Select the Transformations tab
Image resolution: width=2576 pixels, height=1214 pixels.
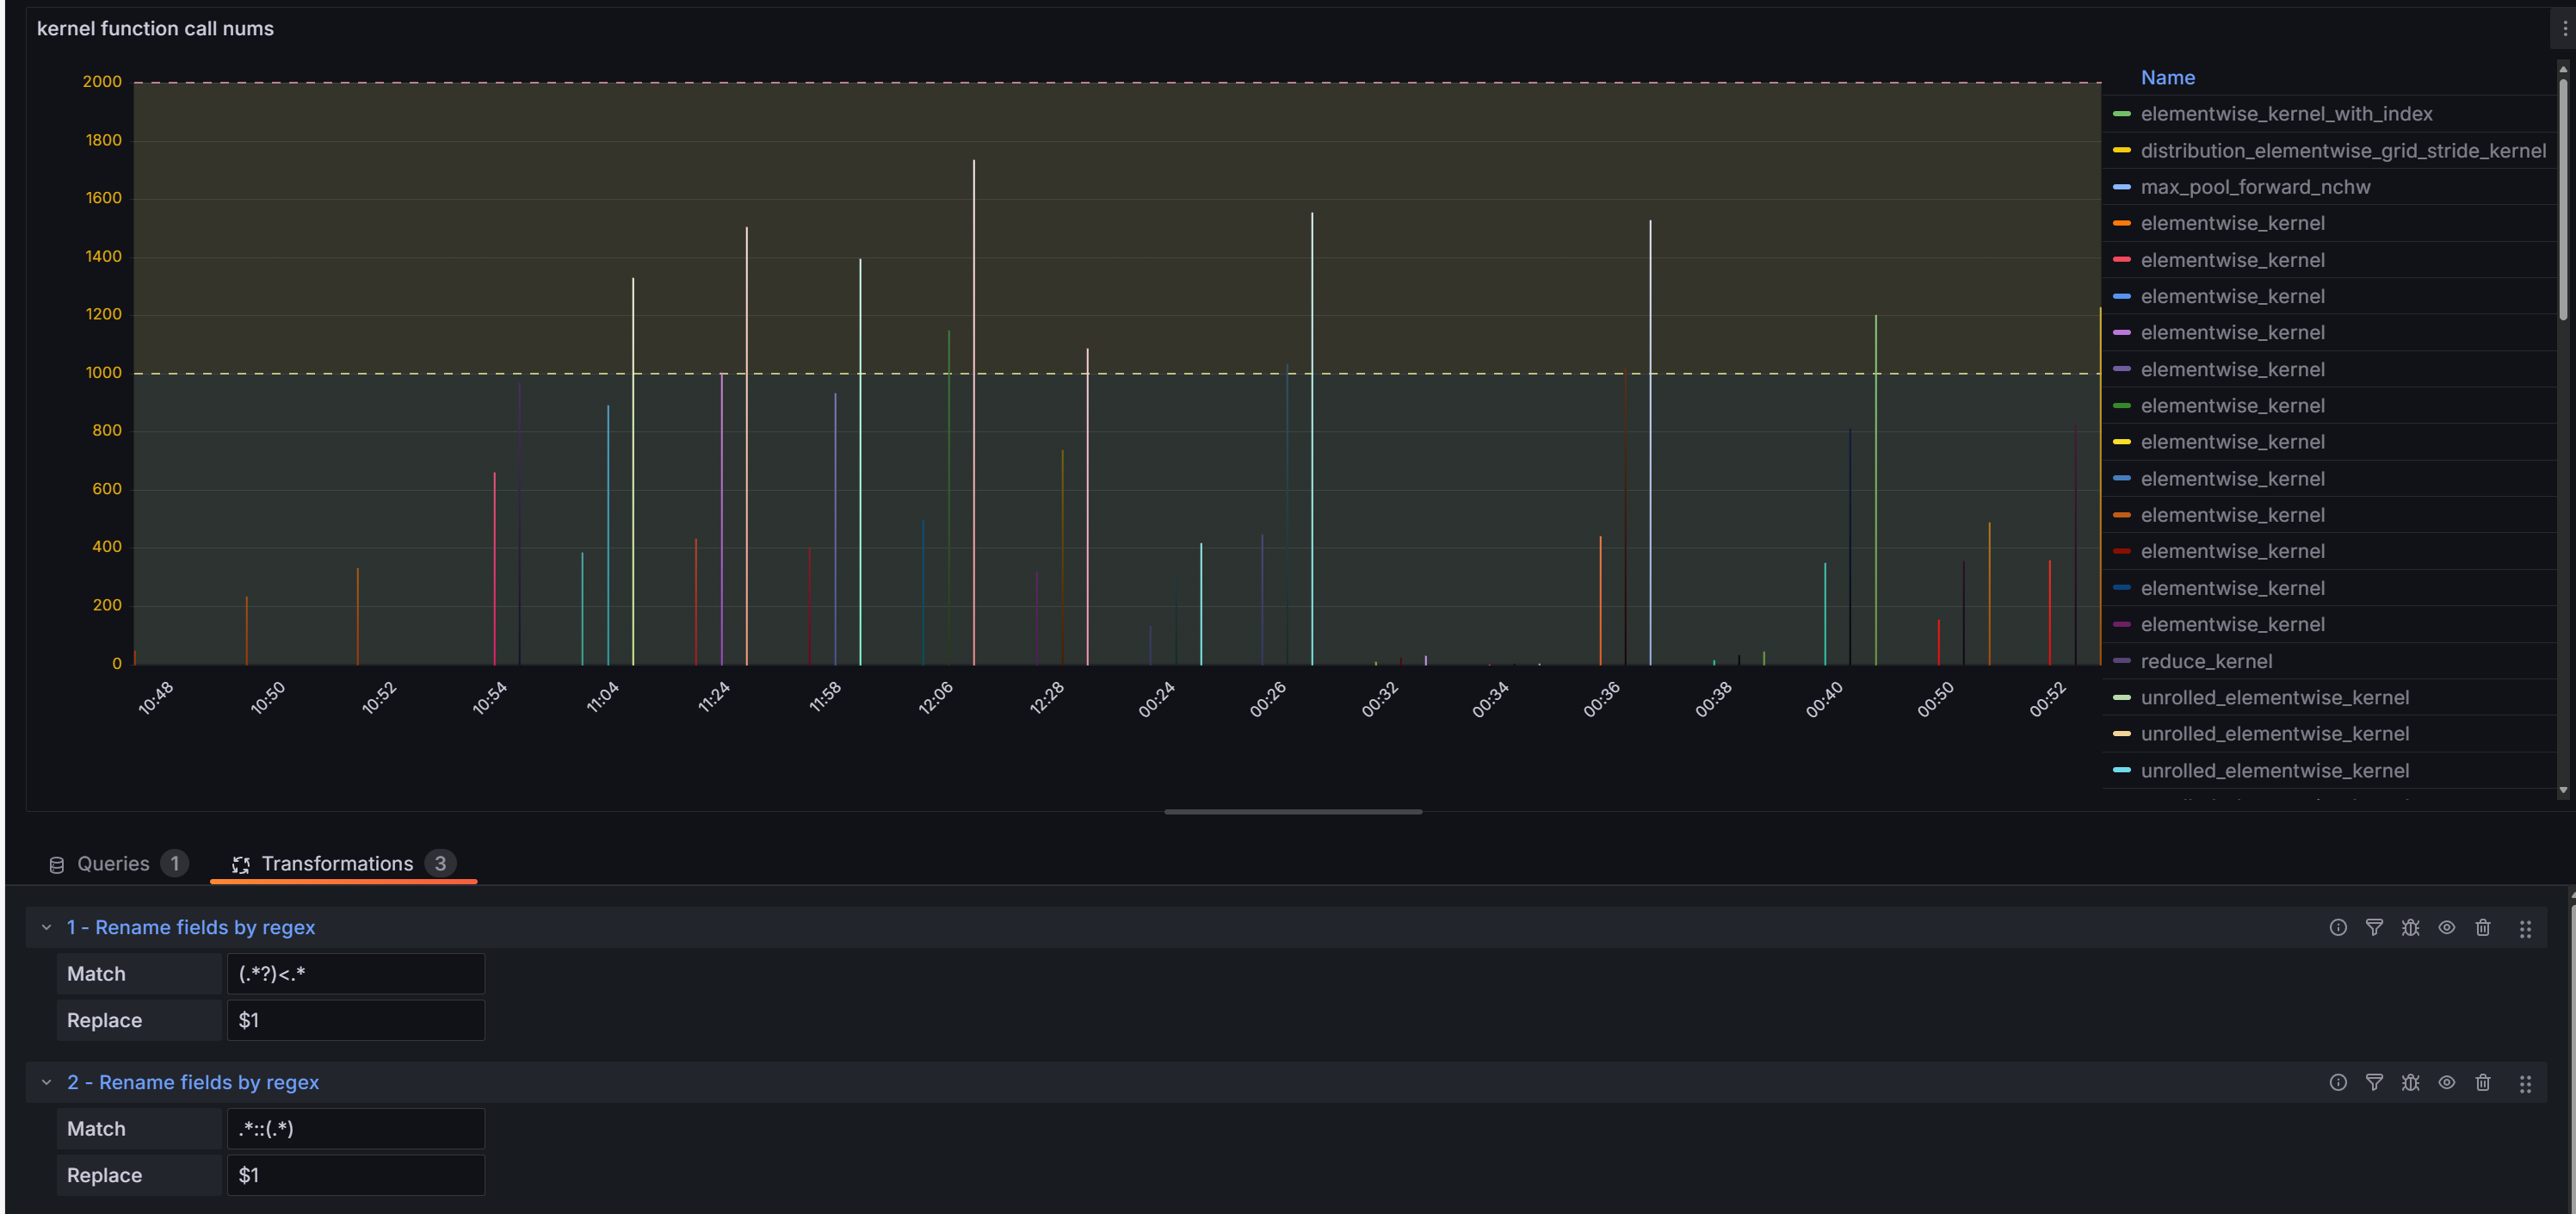click(x=337, y=863)
